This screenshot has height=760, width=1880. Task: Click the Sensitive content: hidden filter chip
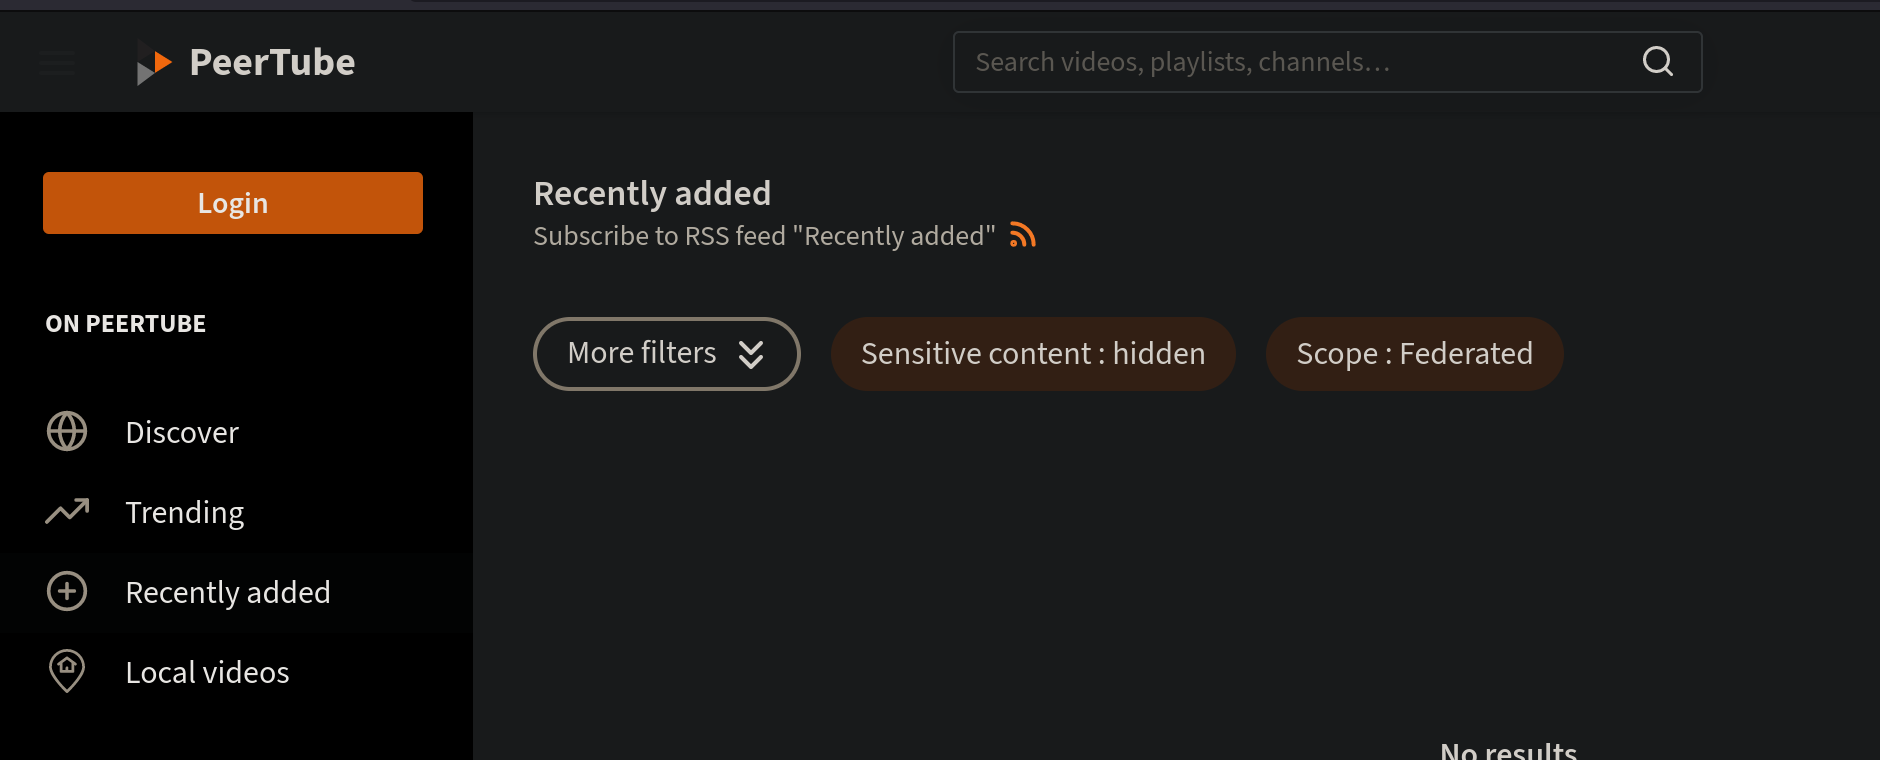(1033, 354)
